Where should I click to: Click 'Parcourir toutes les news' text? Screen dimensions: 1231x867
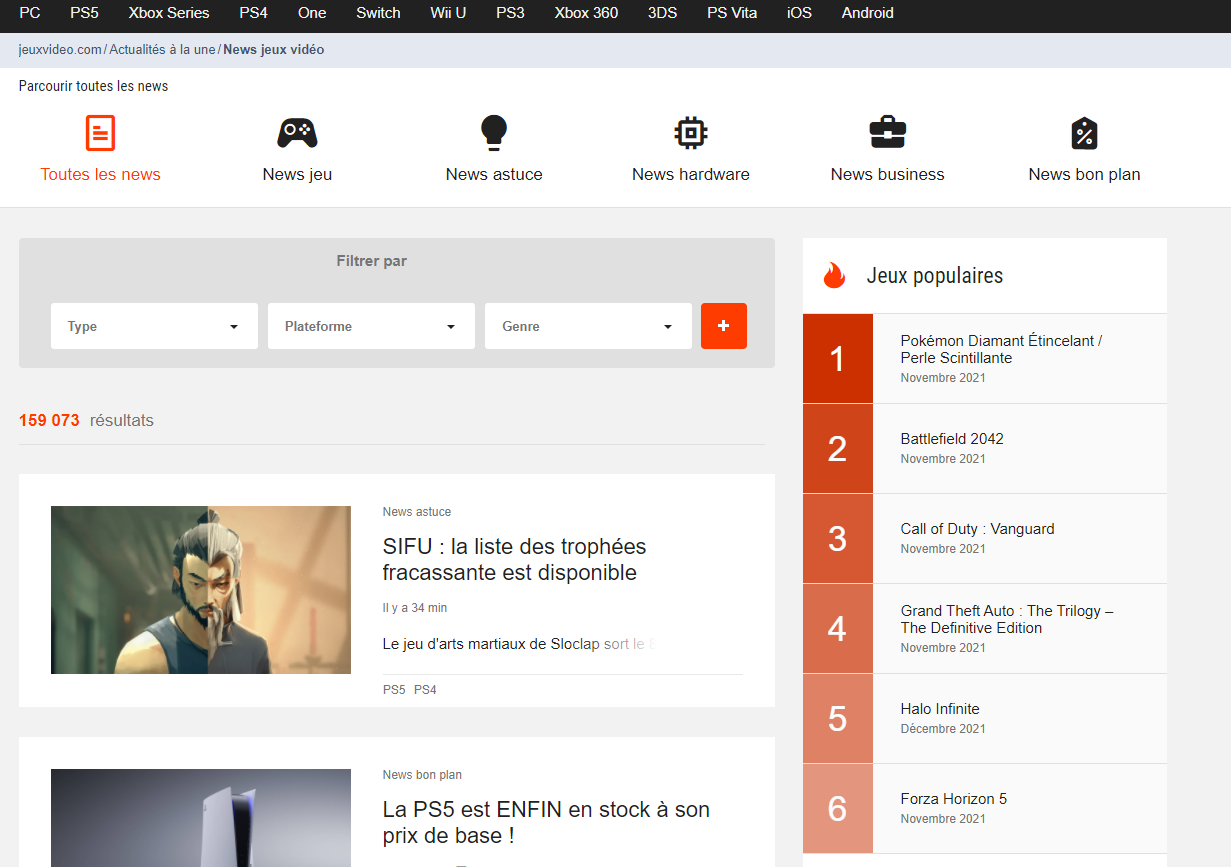(x=93, y=86)
